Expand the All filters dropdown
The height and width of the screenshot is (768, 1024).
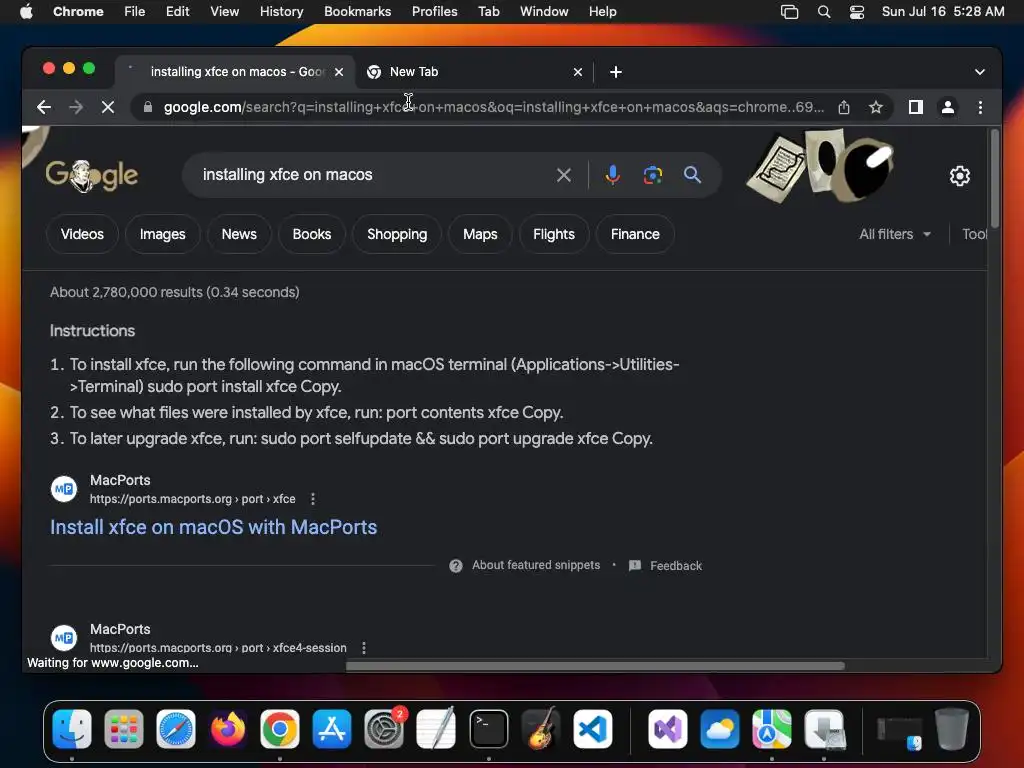[895, 234]
